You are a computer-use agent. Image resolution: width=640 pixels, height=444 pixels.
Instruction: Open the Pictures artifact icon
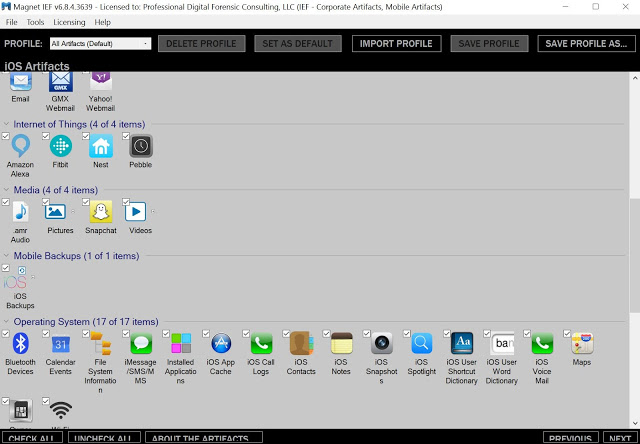56,211
